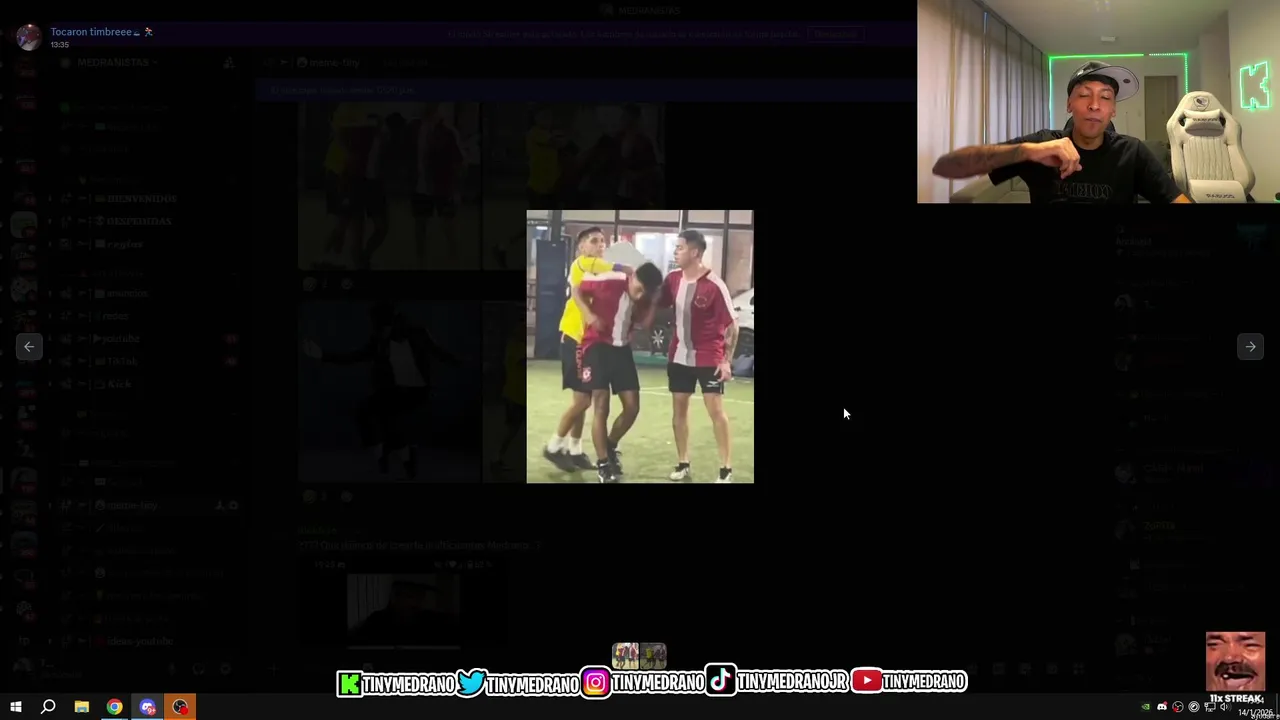Select the second thumbnail in the bottom strip

pyautogui.click(x=653, y=656)
